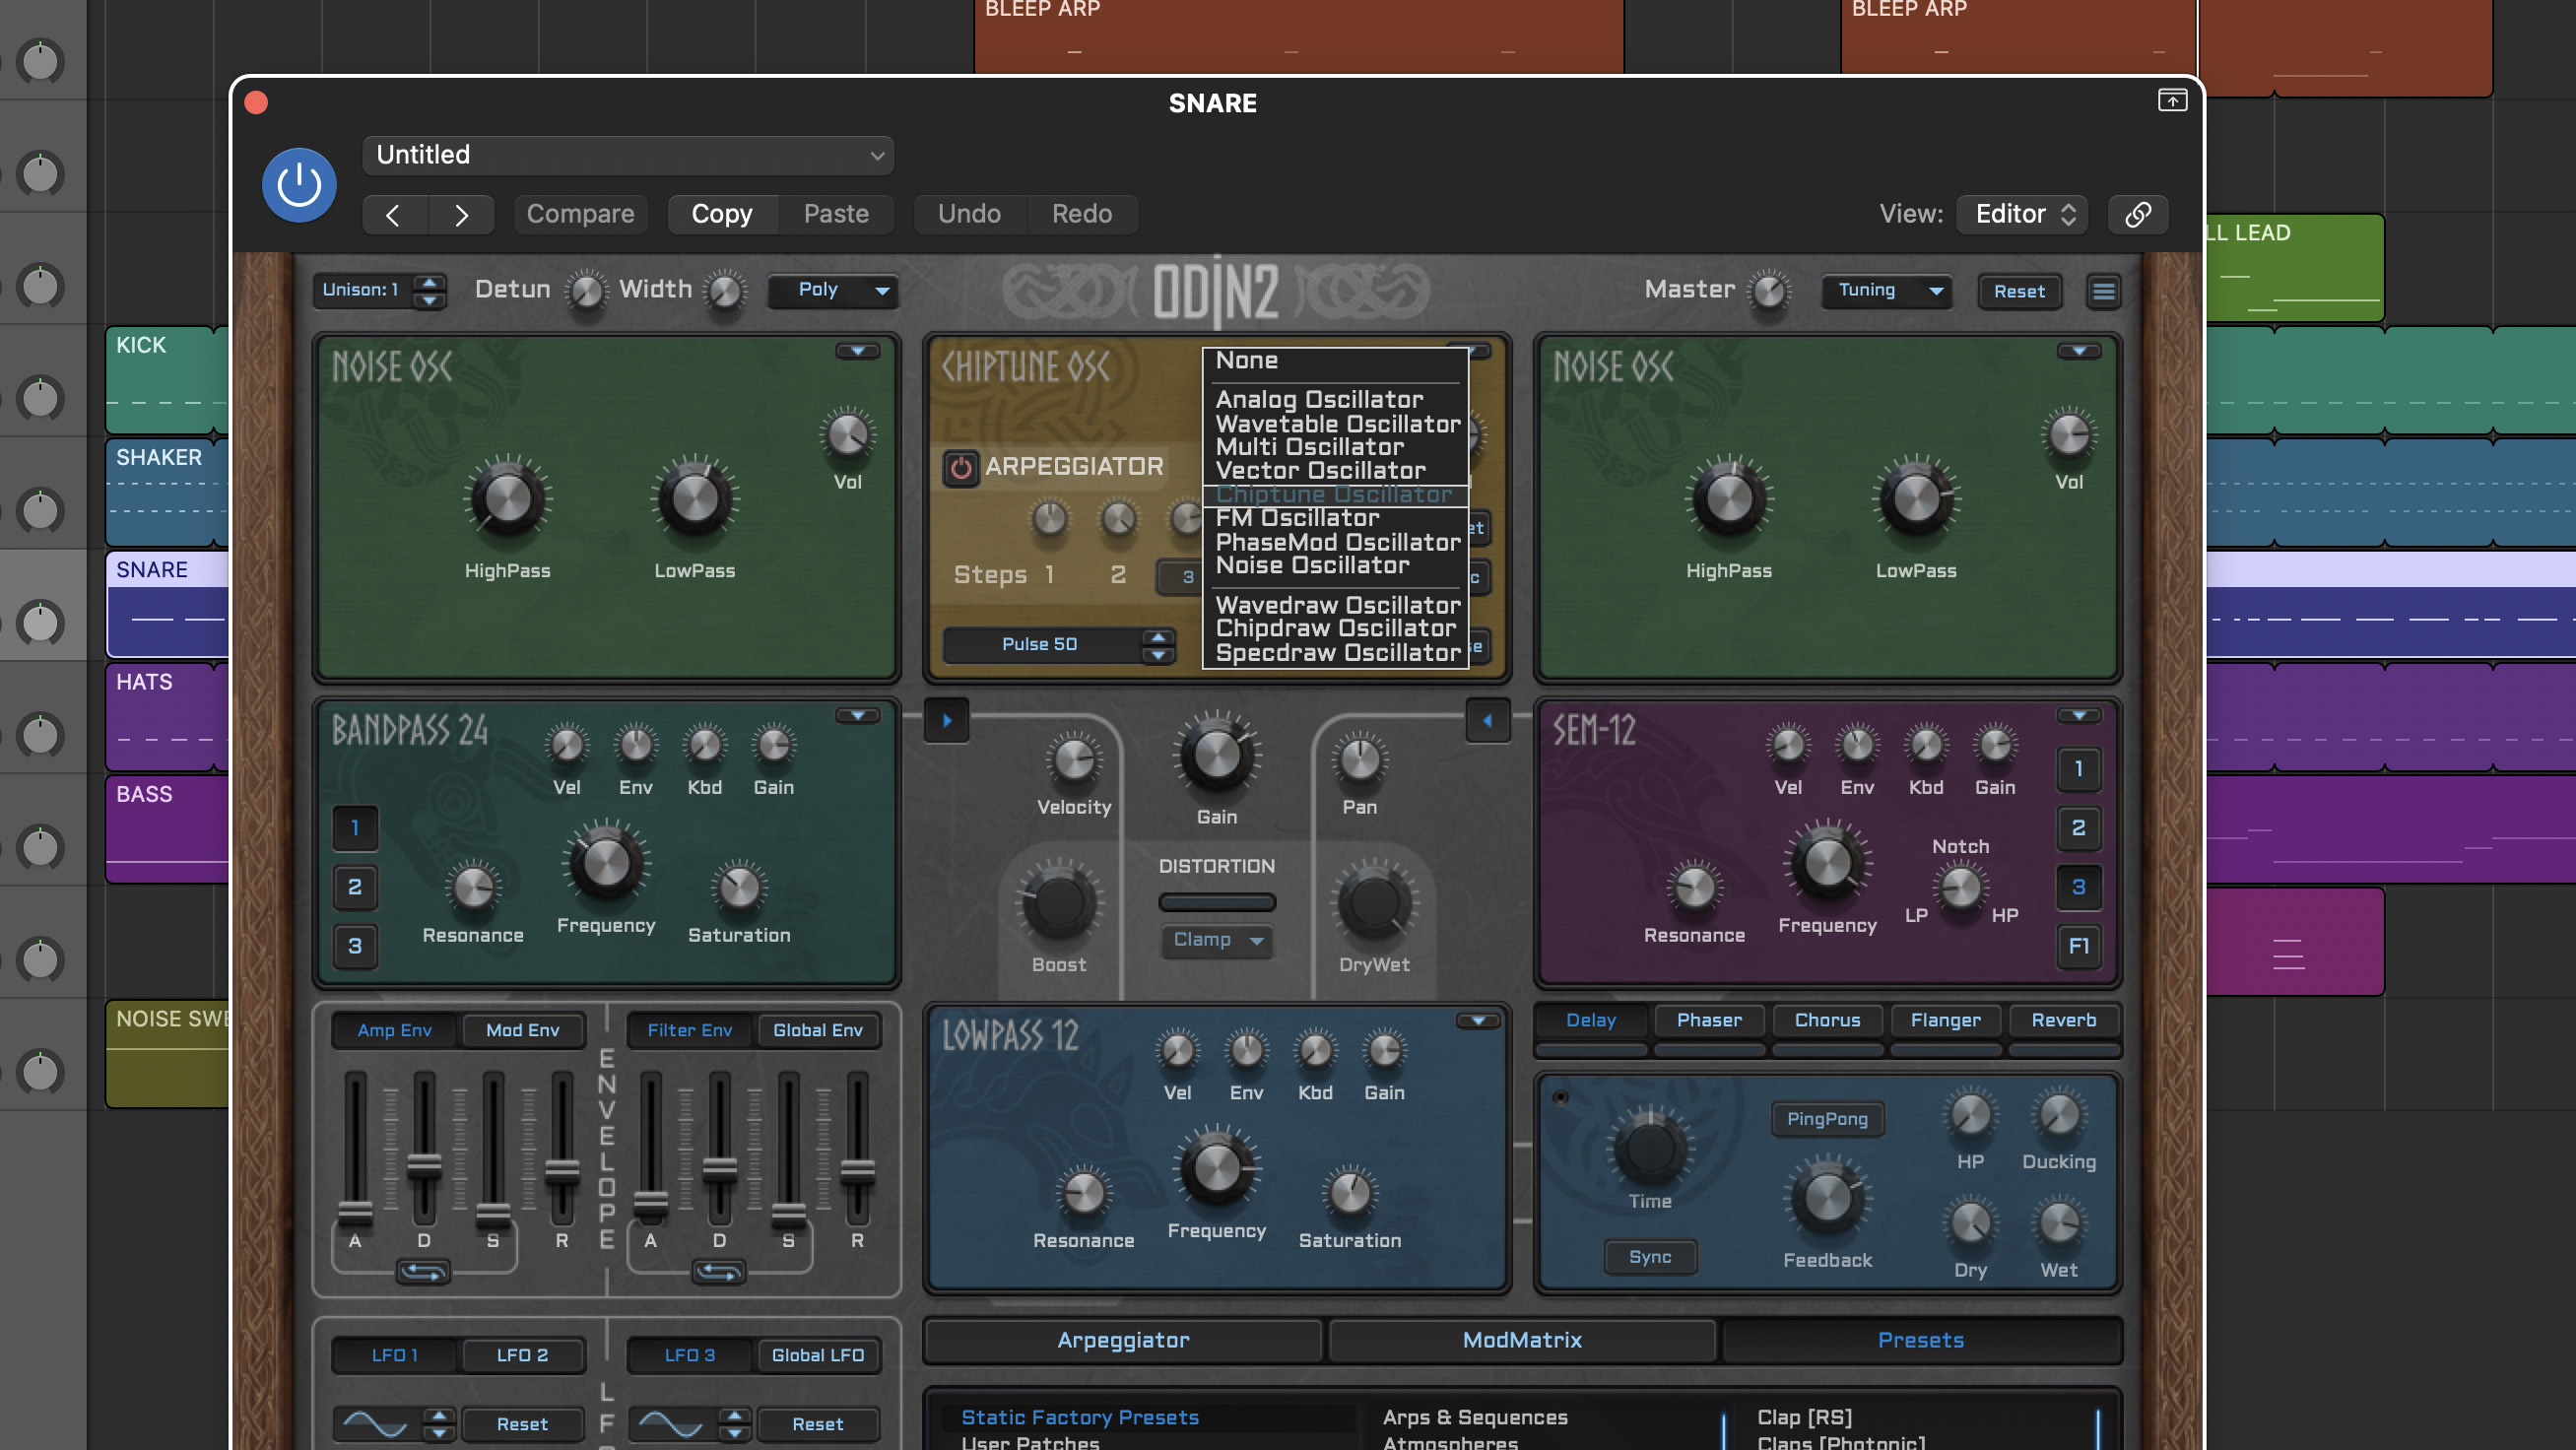Screen dimensions: 2576x1450
Task: Open SEM-12 filter type dropdown
Action: tap(2078, 716)
